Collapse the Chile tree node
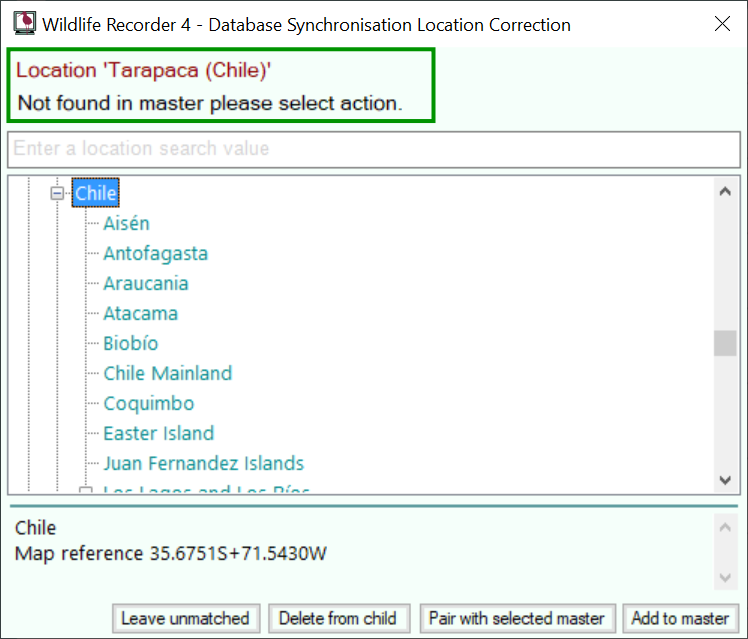Screen dimensions: 748x639 click(57, 194)
